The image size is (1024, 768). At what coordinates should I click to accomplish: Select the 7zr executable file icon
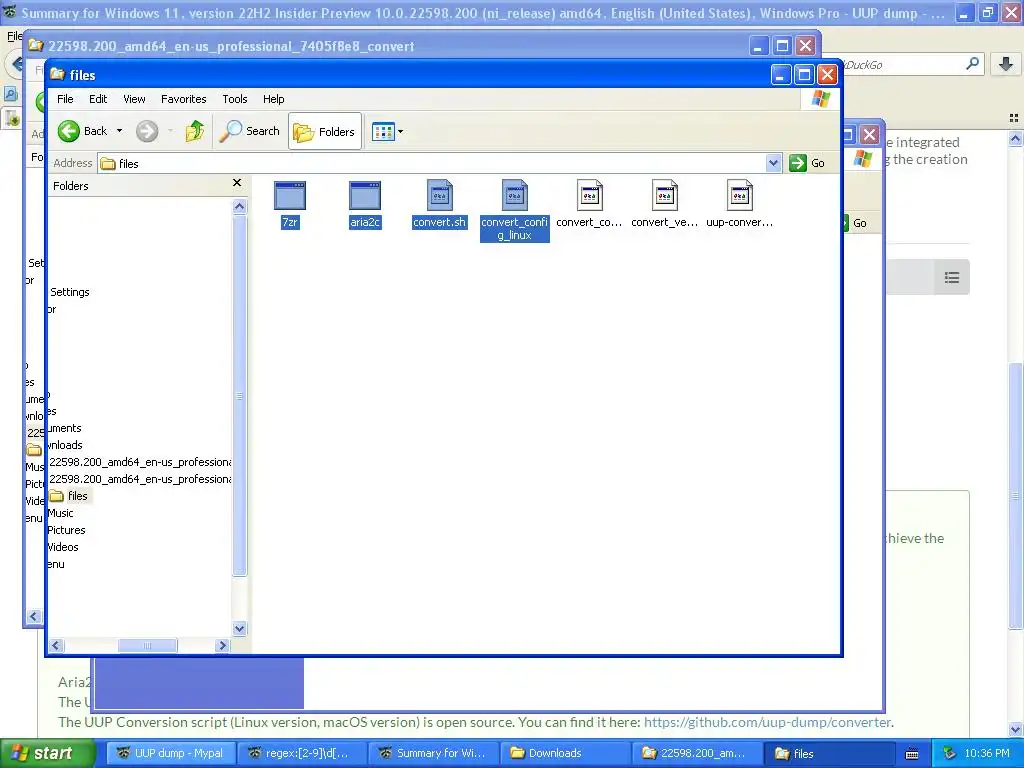pyautogui.click(x=290, y=195)
